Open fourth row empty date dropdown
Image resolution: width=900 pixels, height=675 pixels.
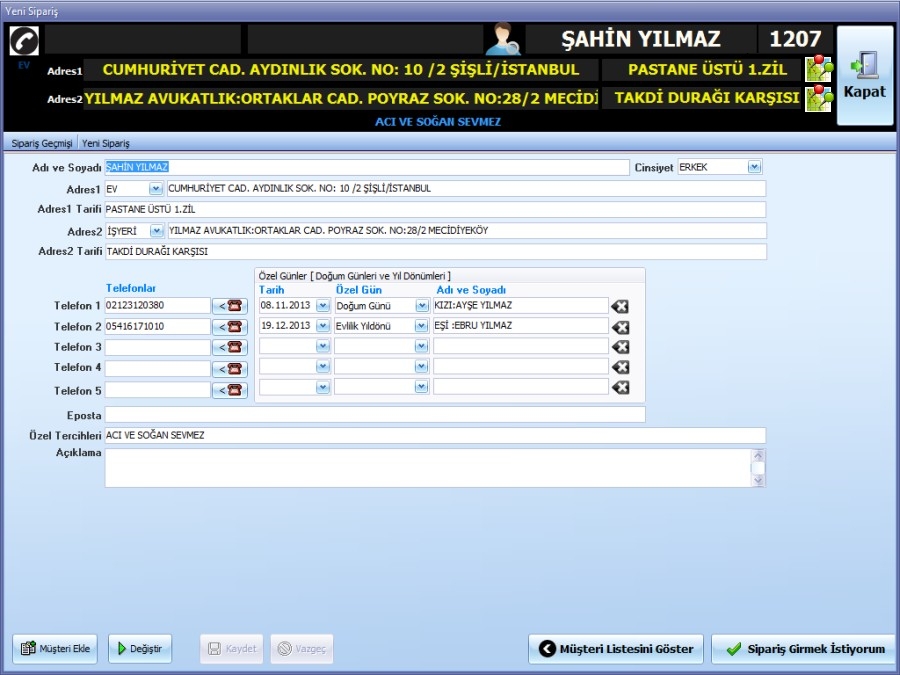323,366
